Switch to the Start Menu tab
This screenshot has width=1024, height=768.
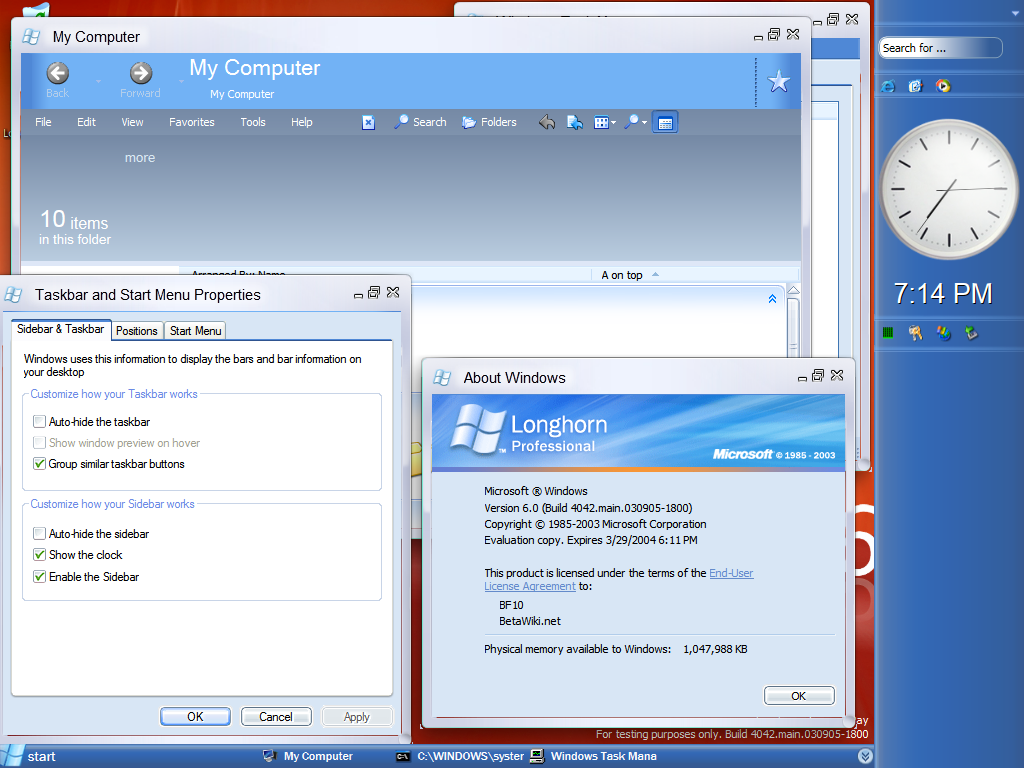click(195, 331)
